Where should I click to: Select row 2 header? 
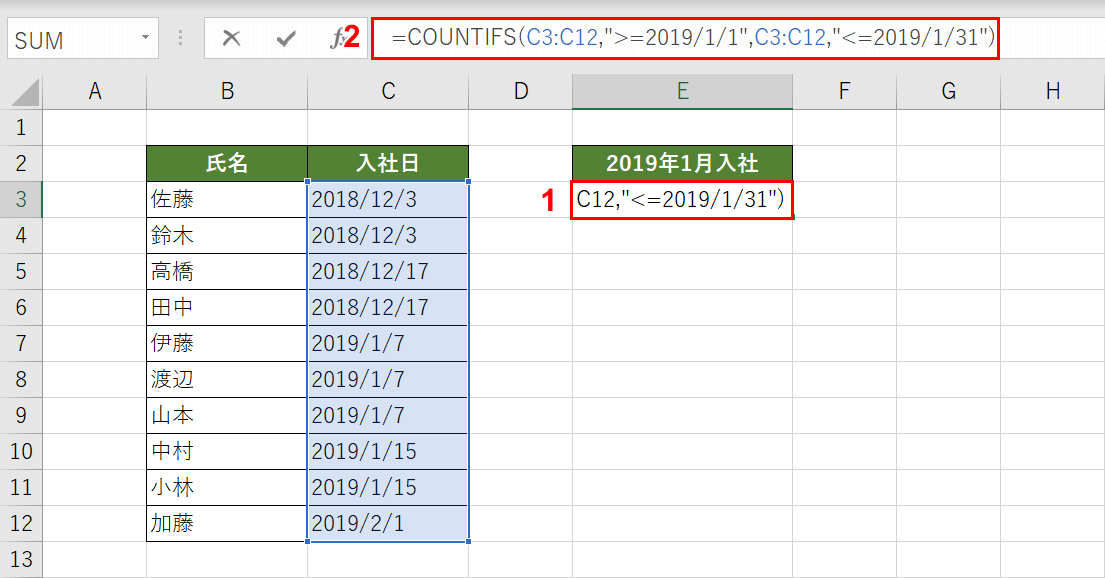pyautogui.click(x=21, y=164)
